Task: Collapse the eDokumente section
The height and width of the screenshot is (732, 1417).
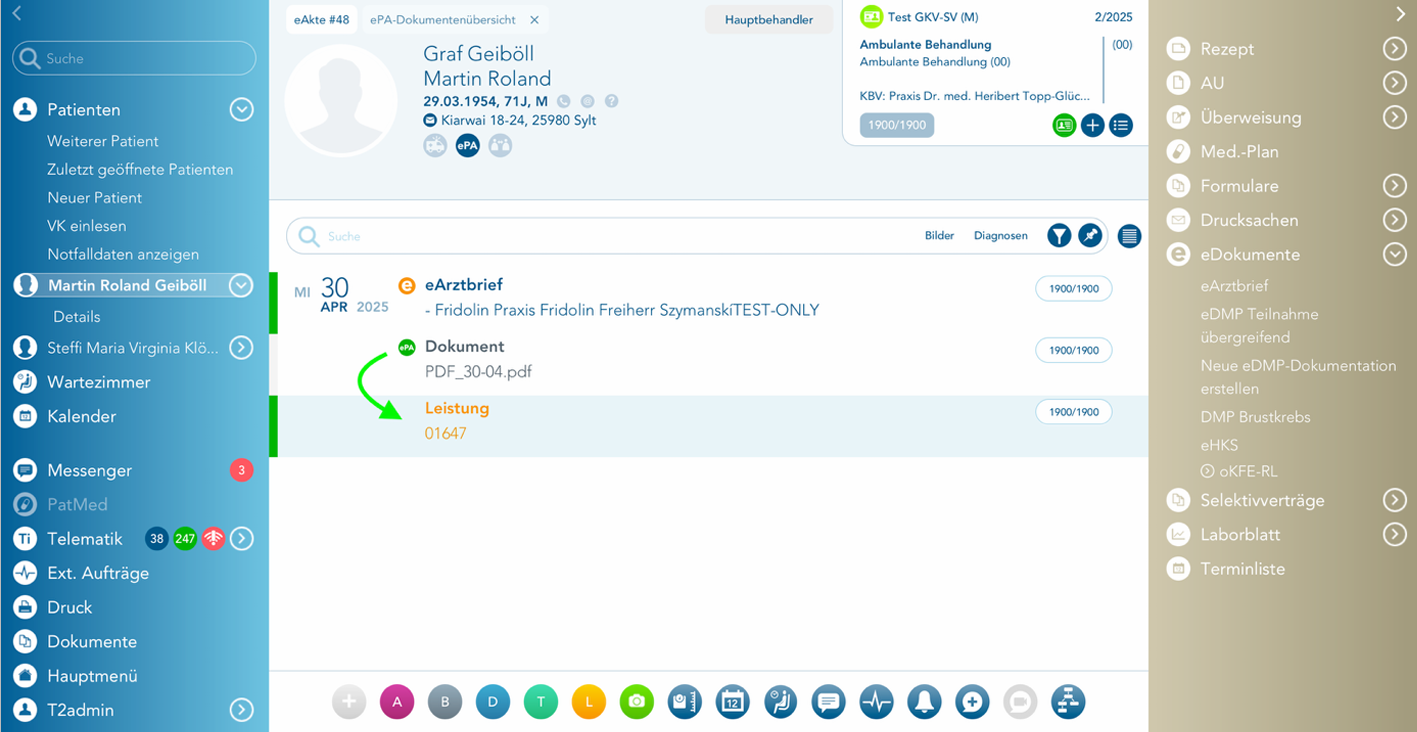Action: tap(1394, 255)
